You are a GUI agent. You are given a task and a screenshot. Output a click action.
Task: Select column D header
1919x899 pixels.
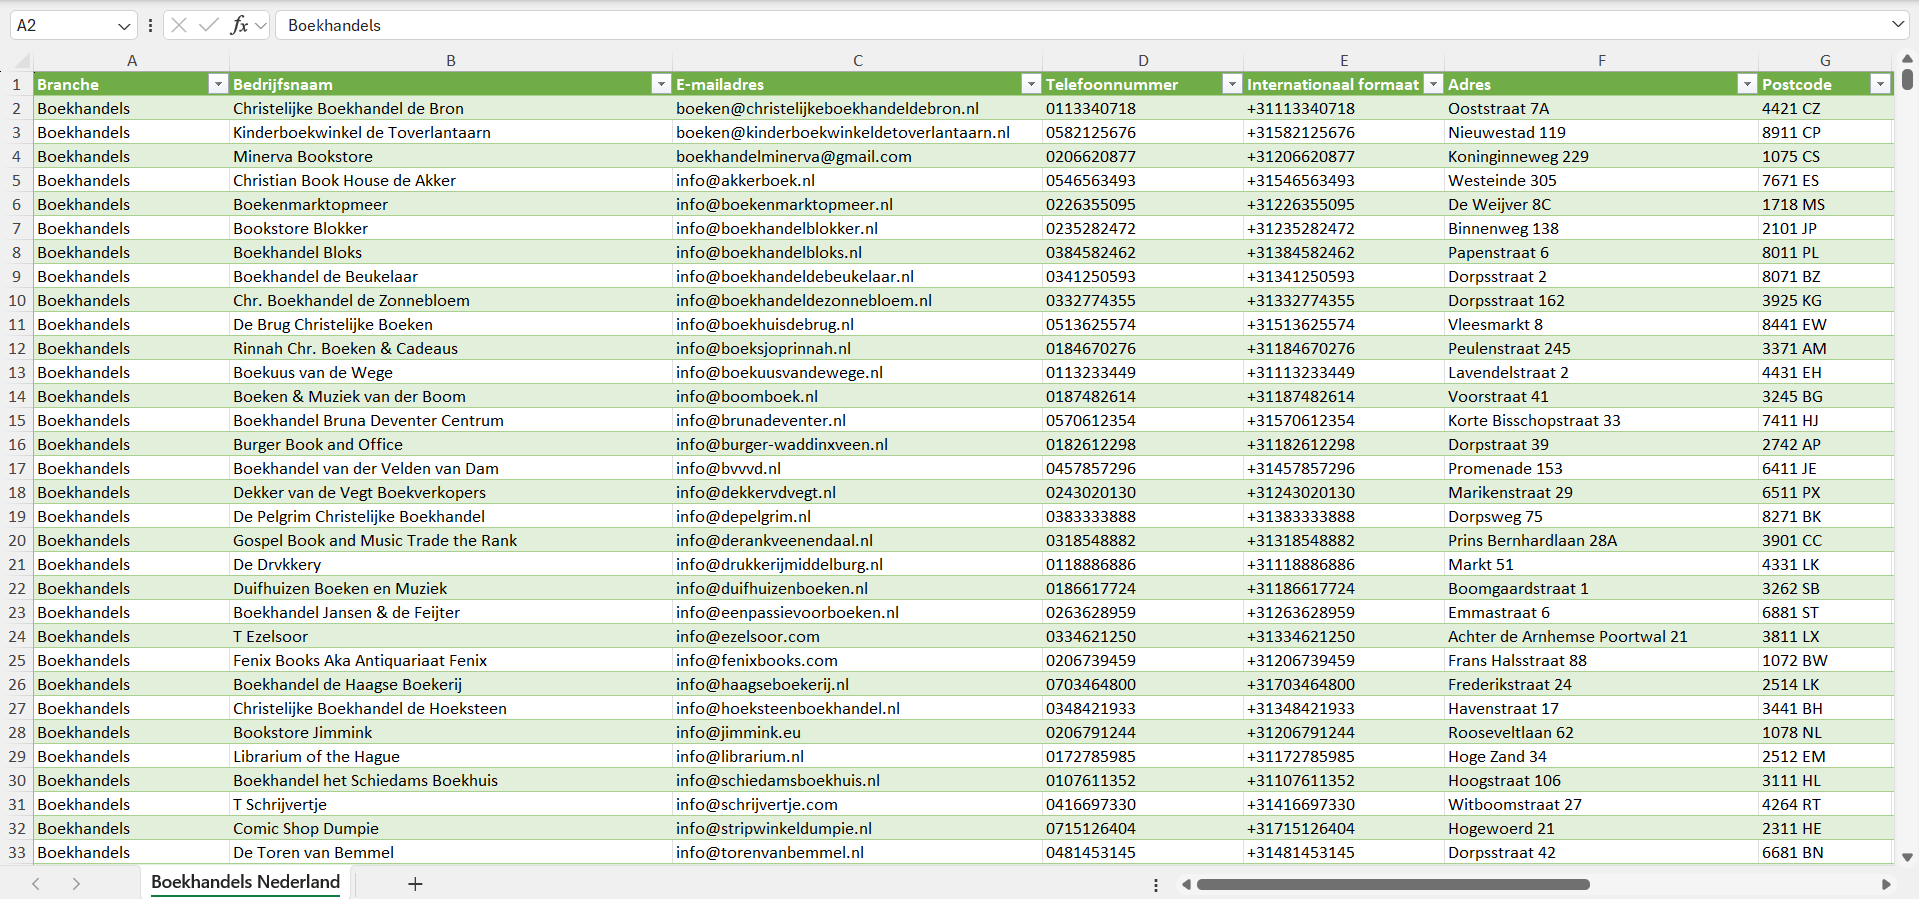click(1142, 61)
